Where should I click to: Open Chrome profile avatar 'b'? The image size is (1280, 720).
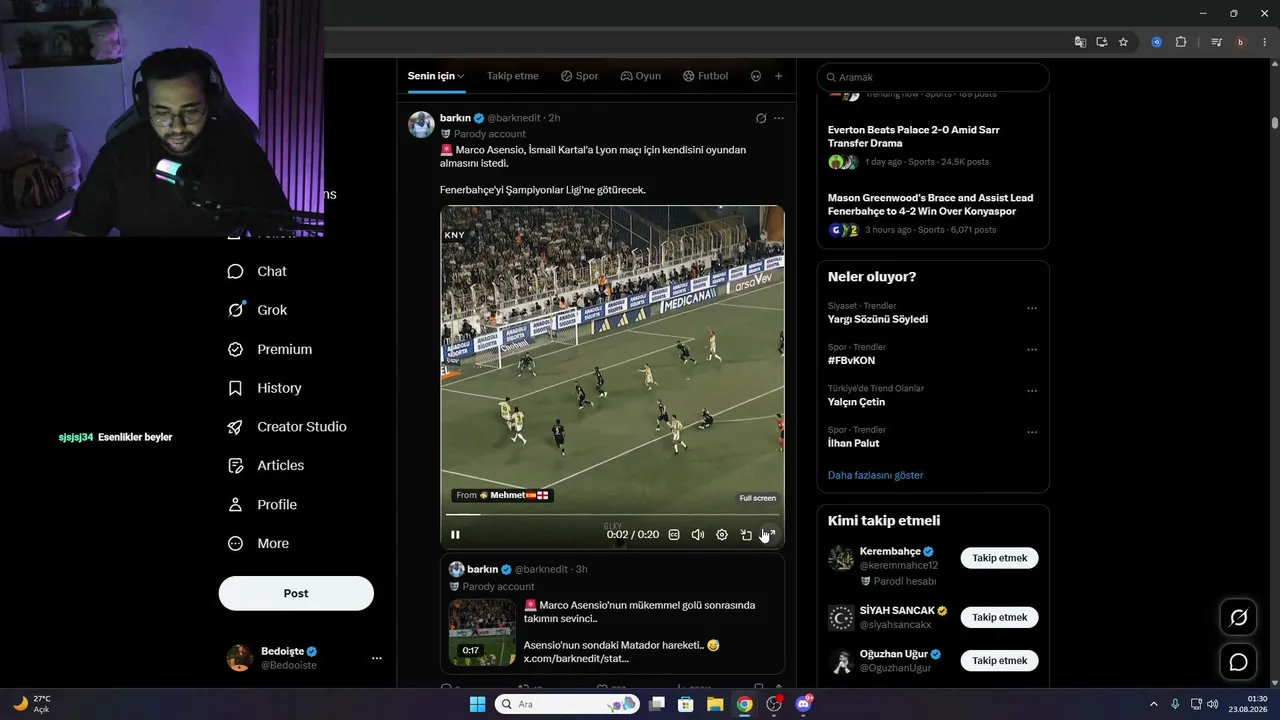tap(1240, 42)
